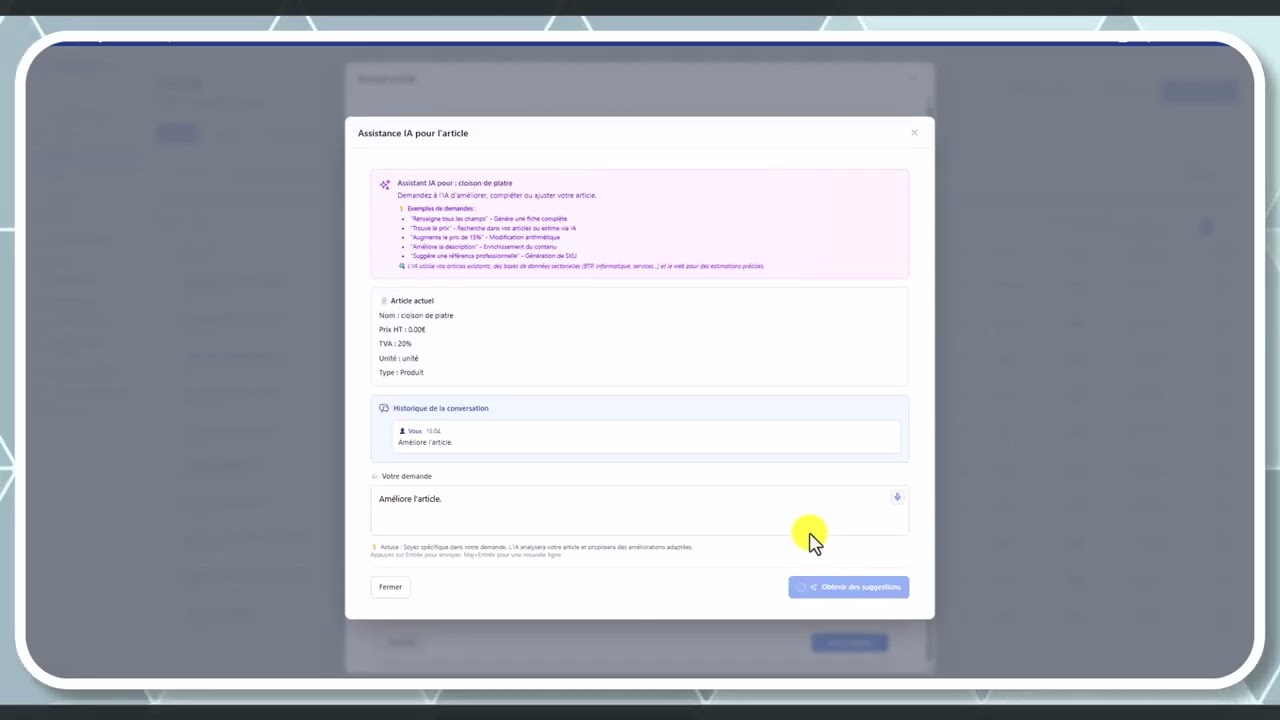This screenshot has width=1280, height=720.
Task: Click the 'Votre demande' label
Action: click(x=407, y=476)
